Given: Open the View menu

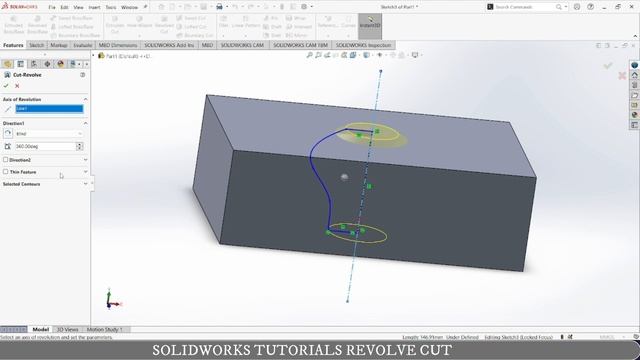Looking at the screenshot, I should point(78,7).
